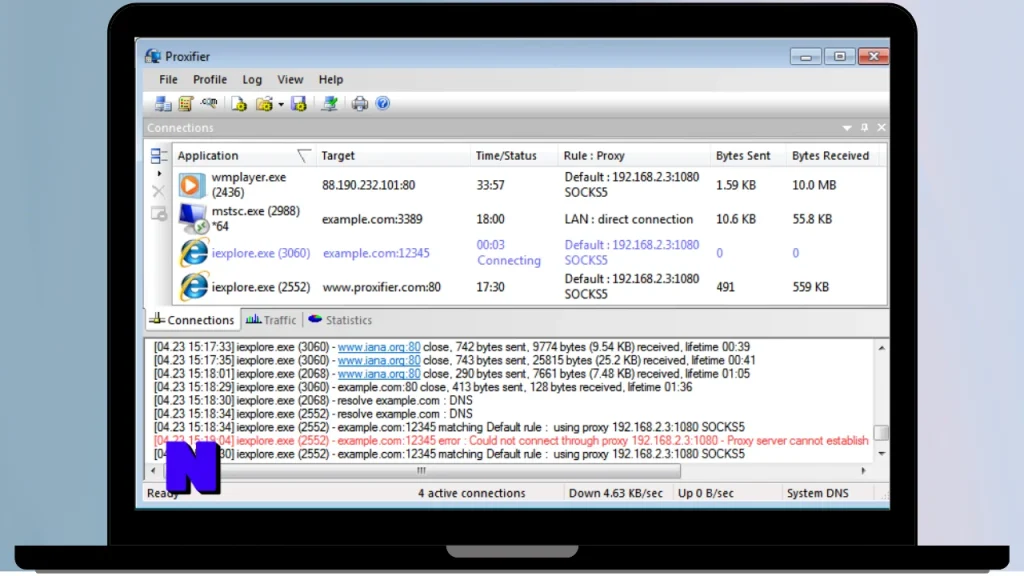The image size is (1024, 576).
Task: Click scroll-down arrow in log pane
Action: (x=882, y=453)
